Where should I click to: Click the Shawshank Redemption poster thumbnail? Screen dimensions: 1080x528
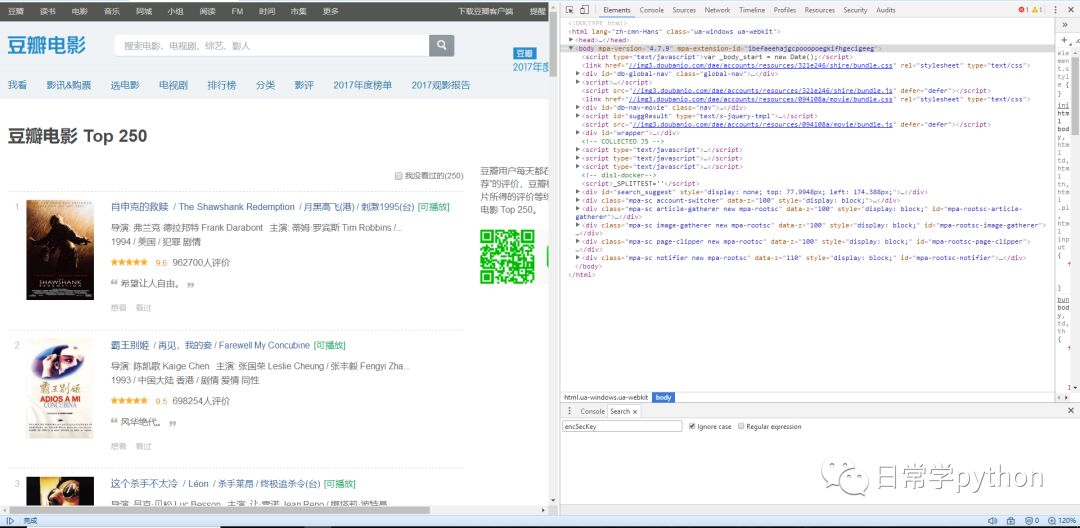(60, 250)
